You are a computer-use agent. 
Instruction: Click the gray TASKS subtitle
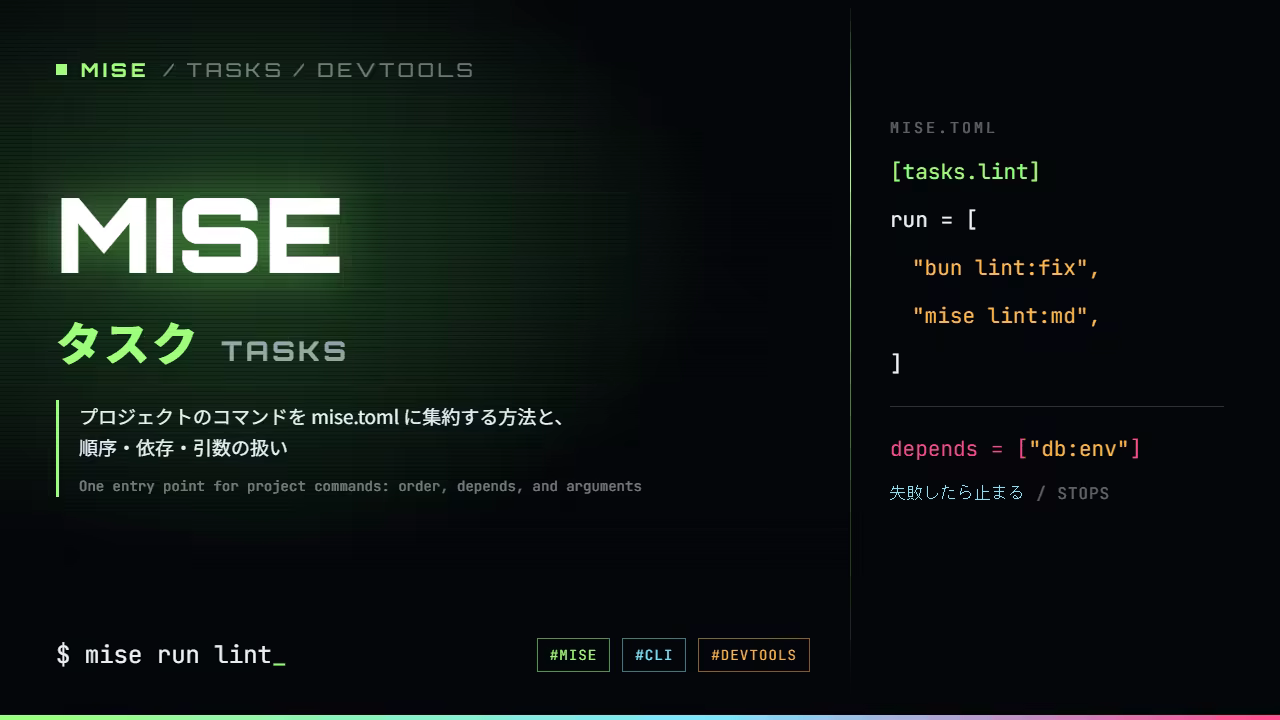(x=284, y=351)
